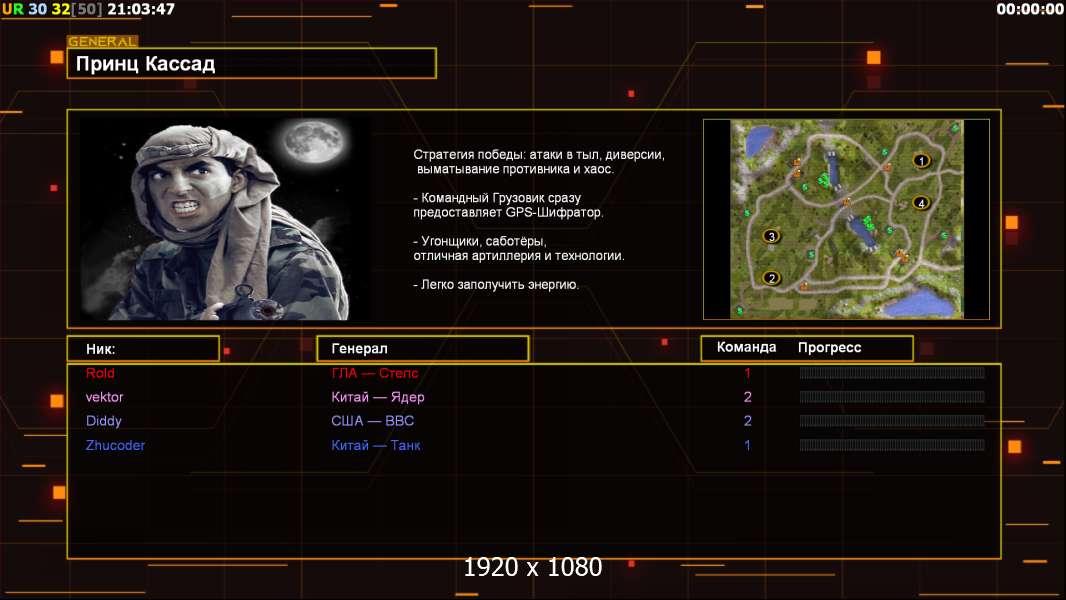This screenshot has width=1066, height=600.
Task: Click the Команда column label
Action: pos(746,347)
